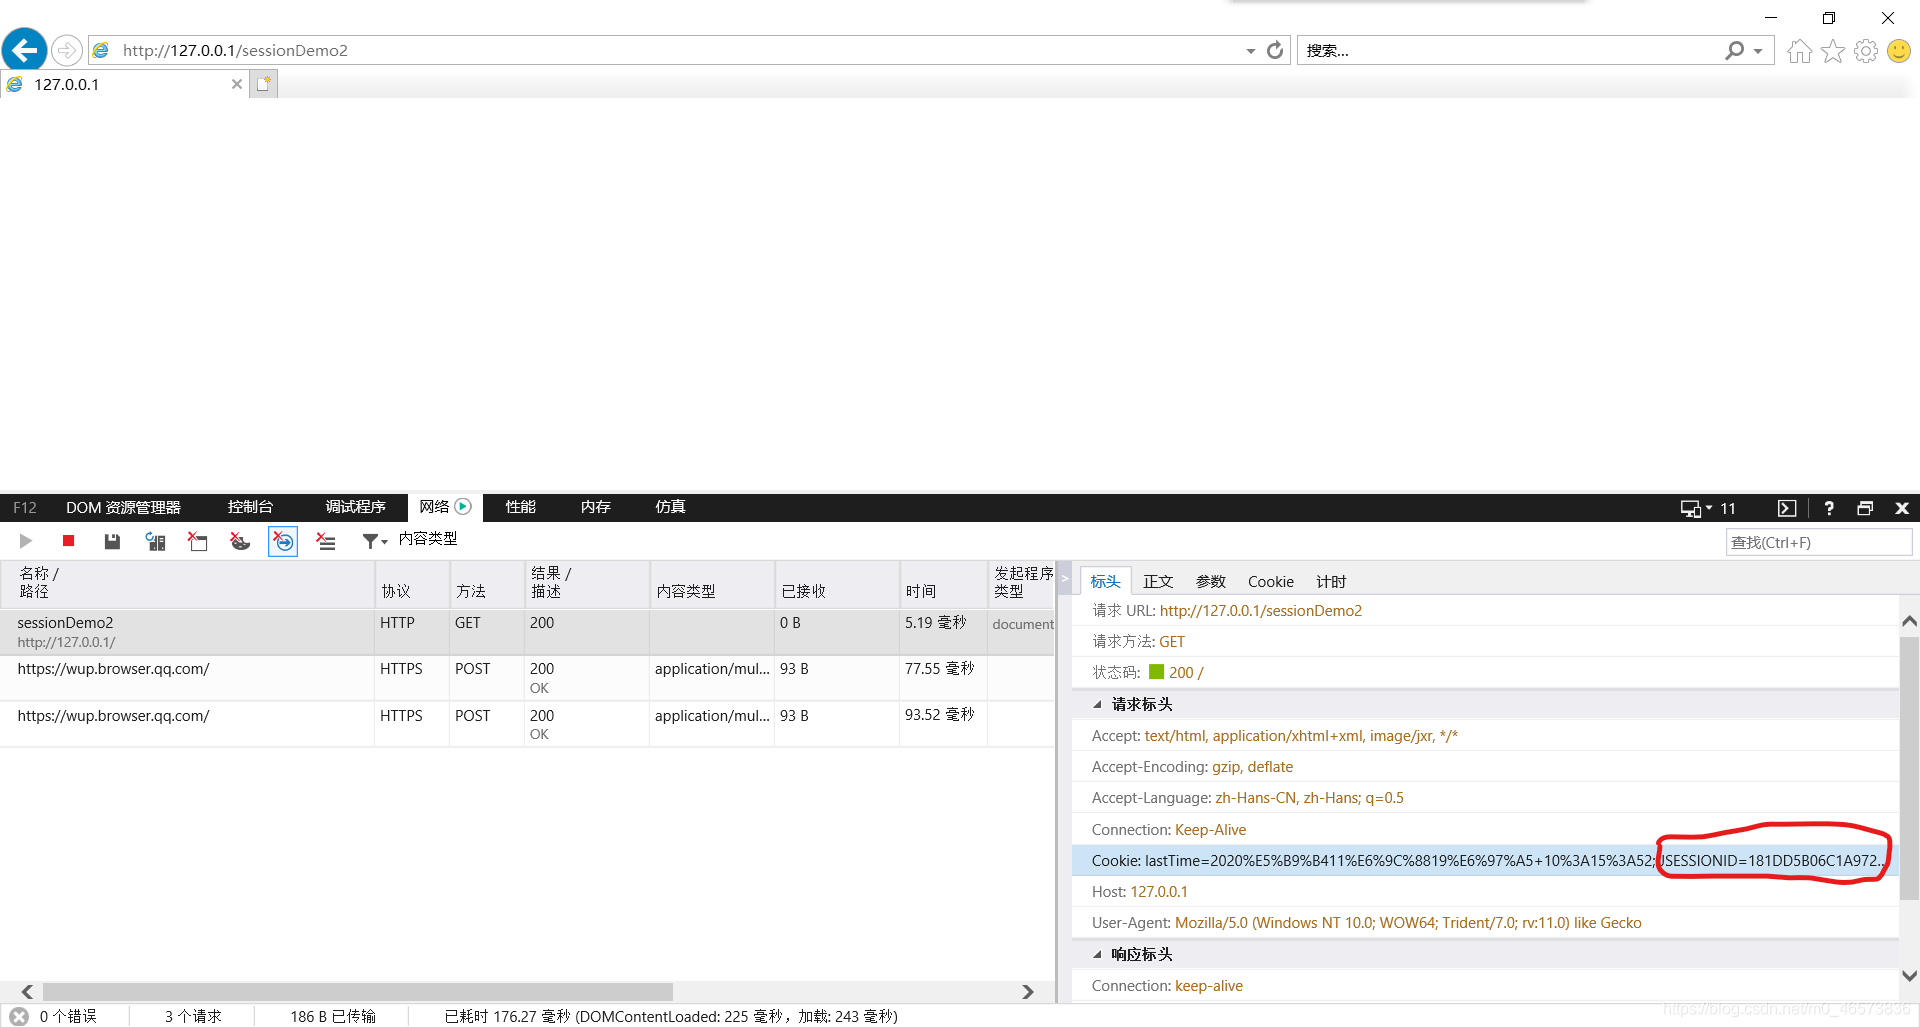
Task: Open the address bar history dropdown arrow
Action: (1250, 51)
